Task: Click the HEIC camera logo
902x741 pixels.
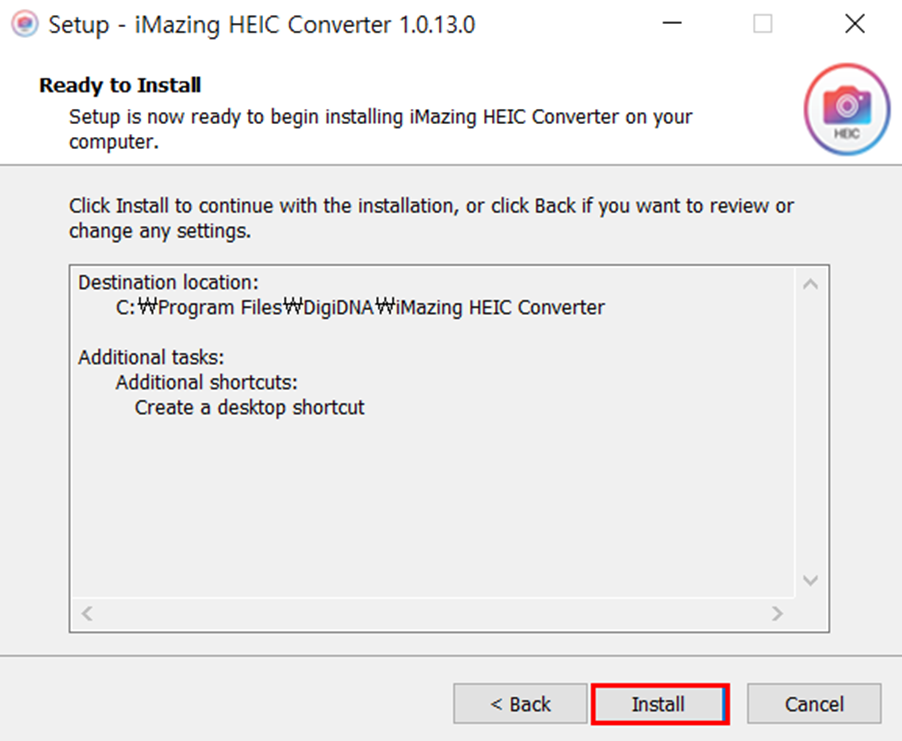Action: click(847, 109)
